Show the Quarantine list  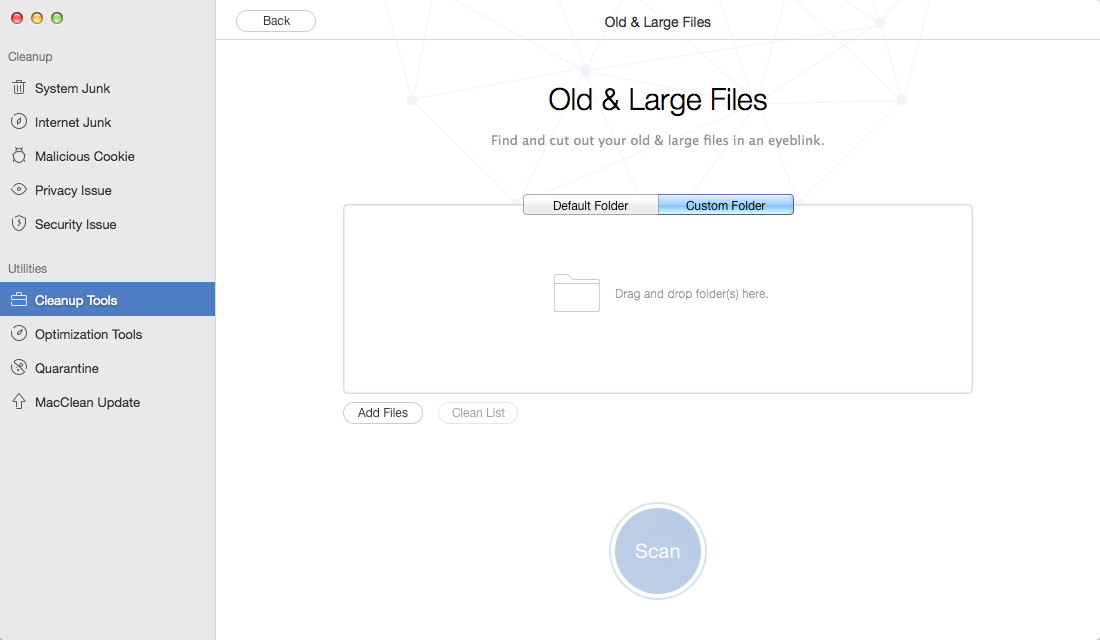pos(107,368)
